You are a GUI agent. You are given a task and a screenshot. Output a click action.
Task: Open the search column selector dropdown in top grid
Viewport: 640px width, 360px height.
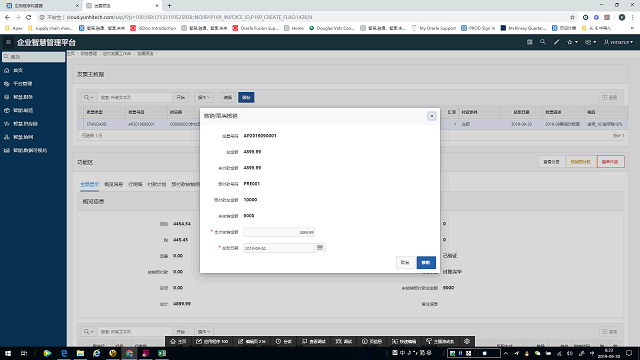coord(89,98)
